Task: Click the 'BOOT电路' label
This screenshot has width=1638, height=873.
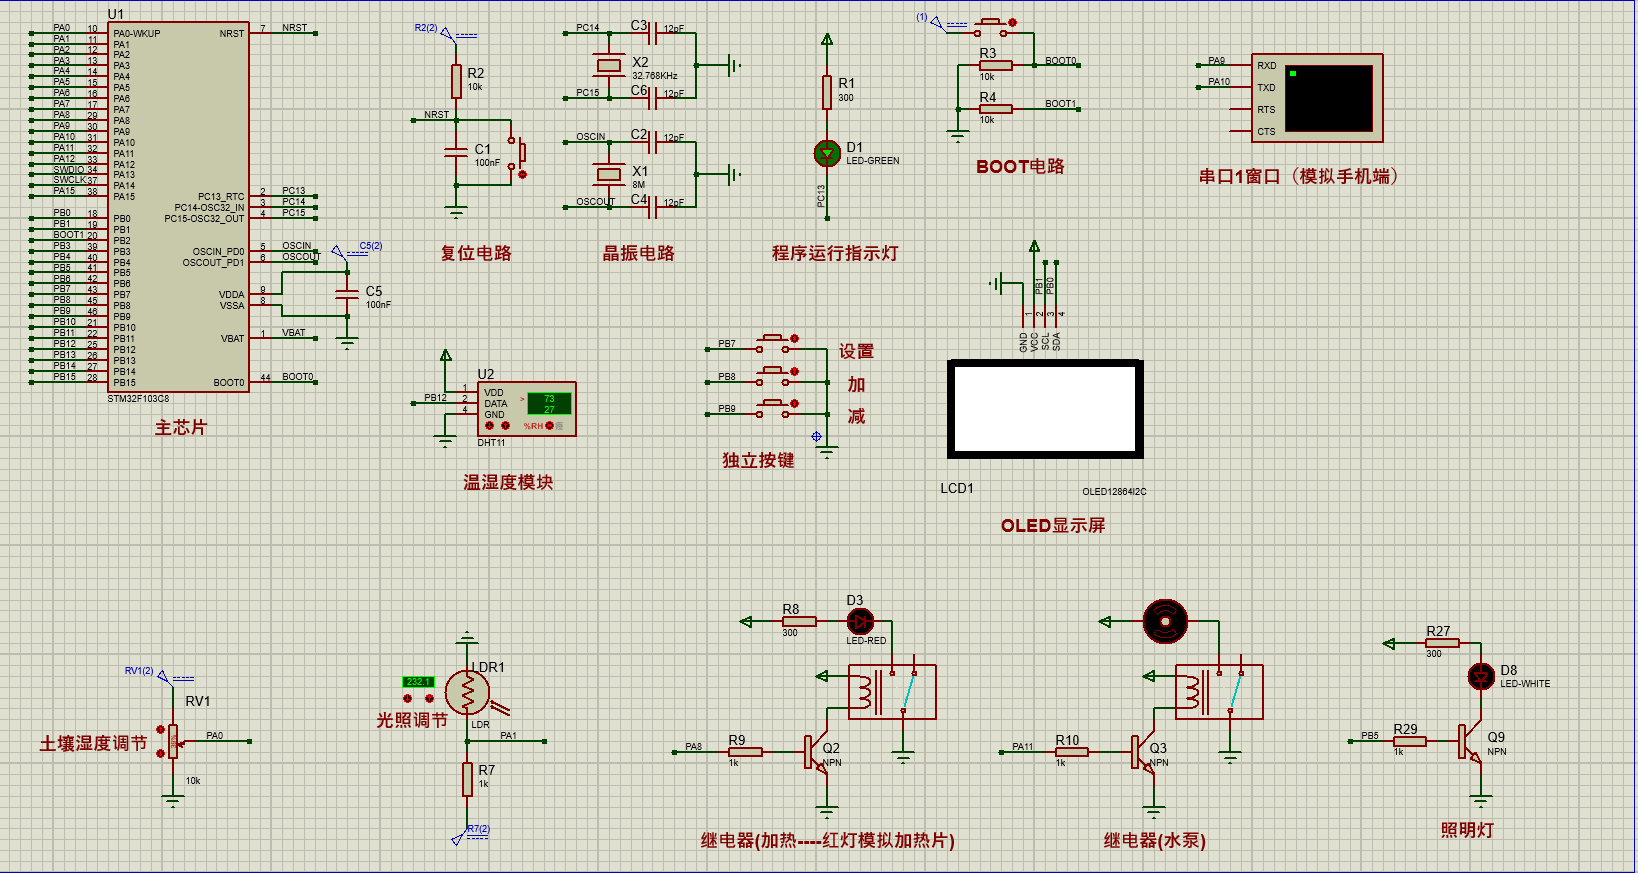Action: pos(1020,166)
